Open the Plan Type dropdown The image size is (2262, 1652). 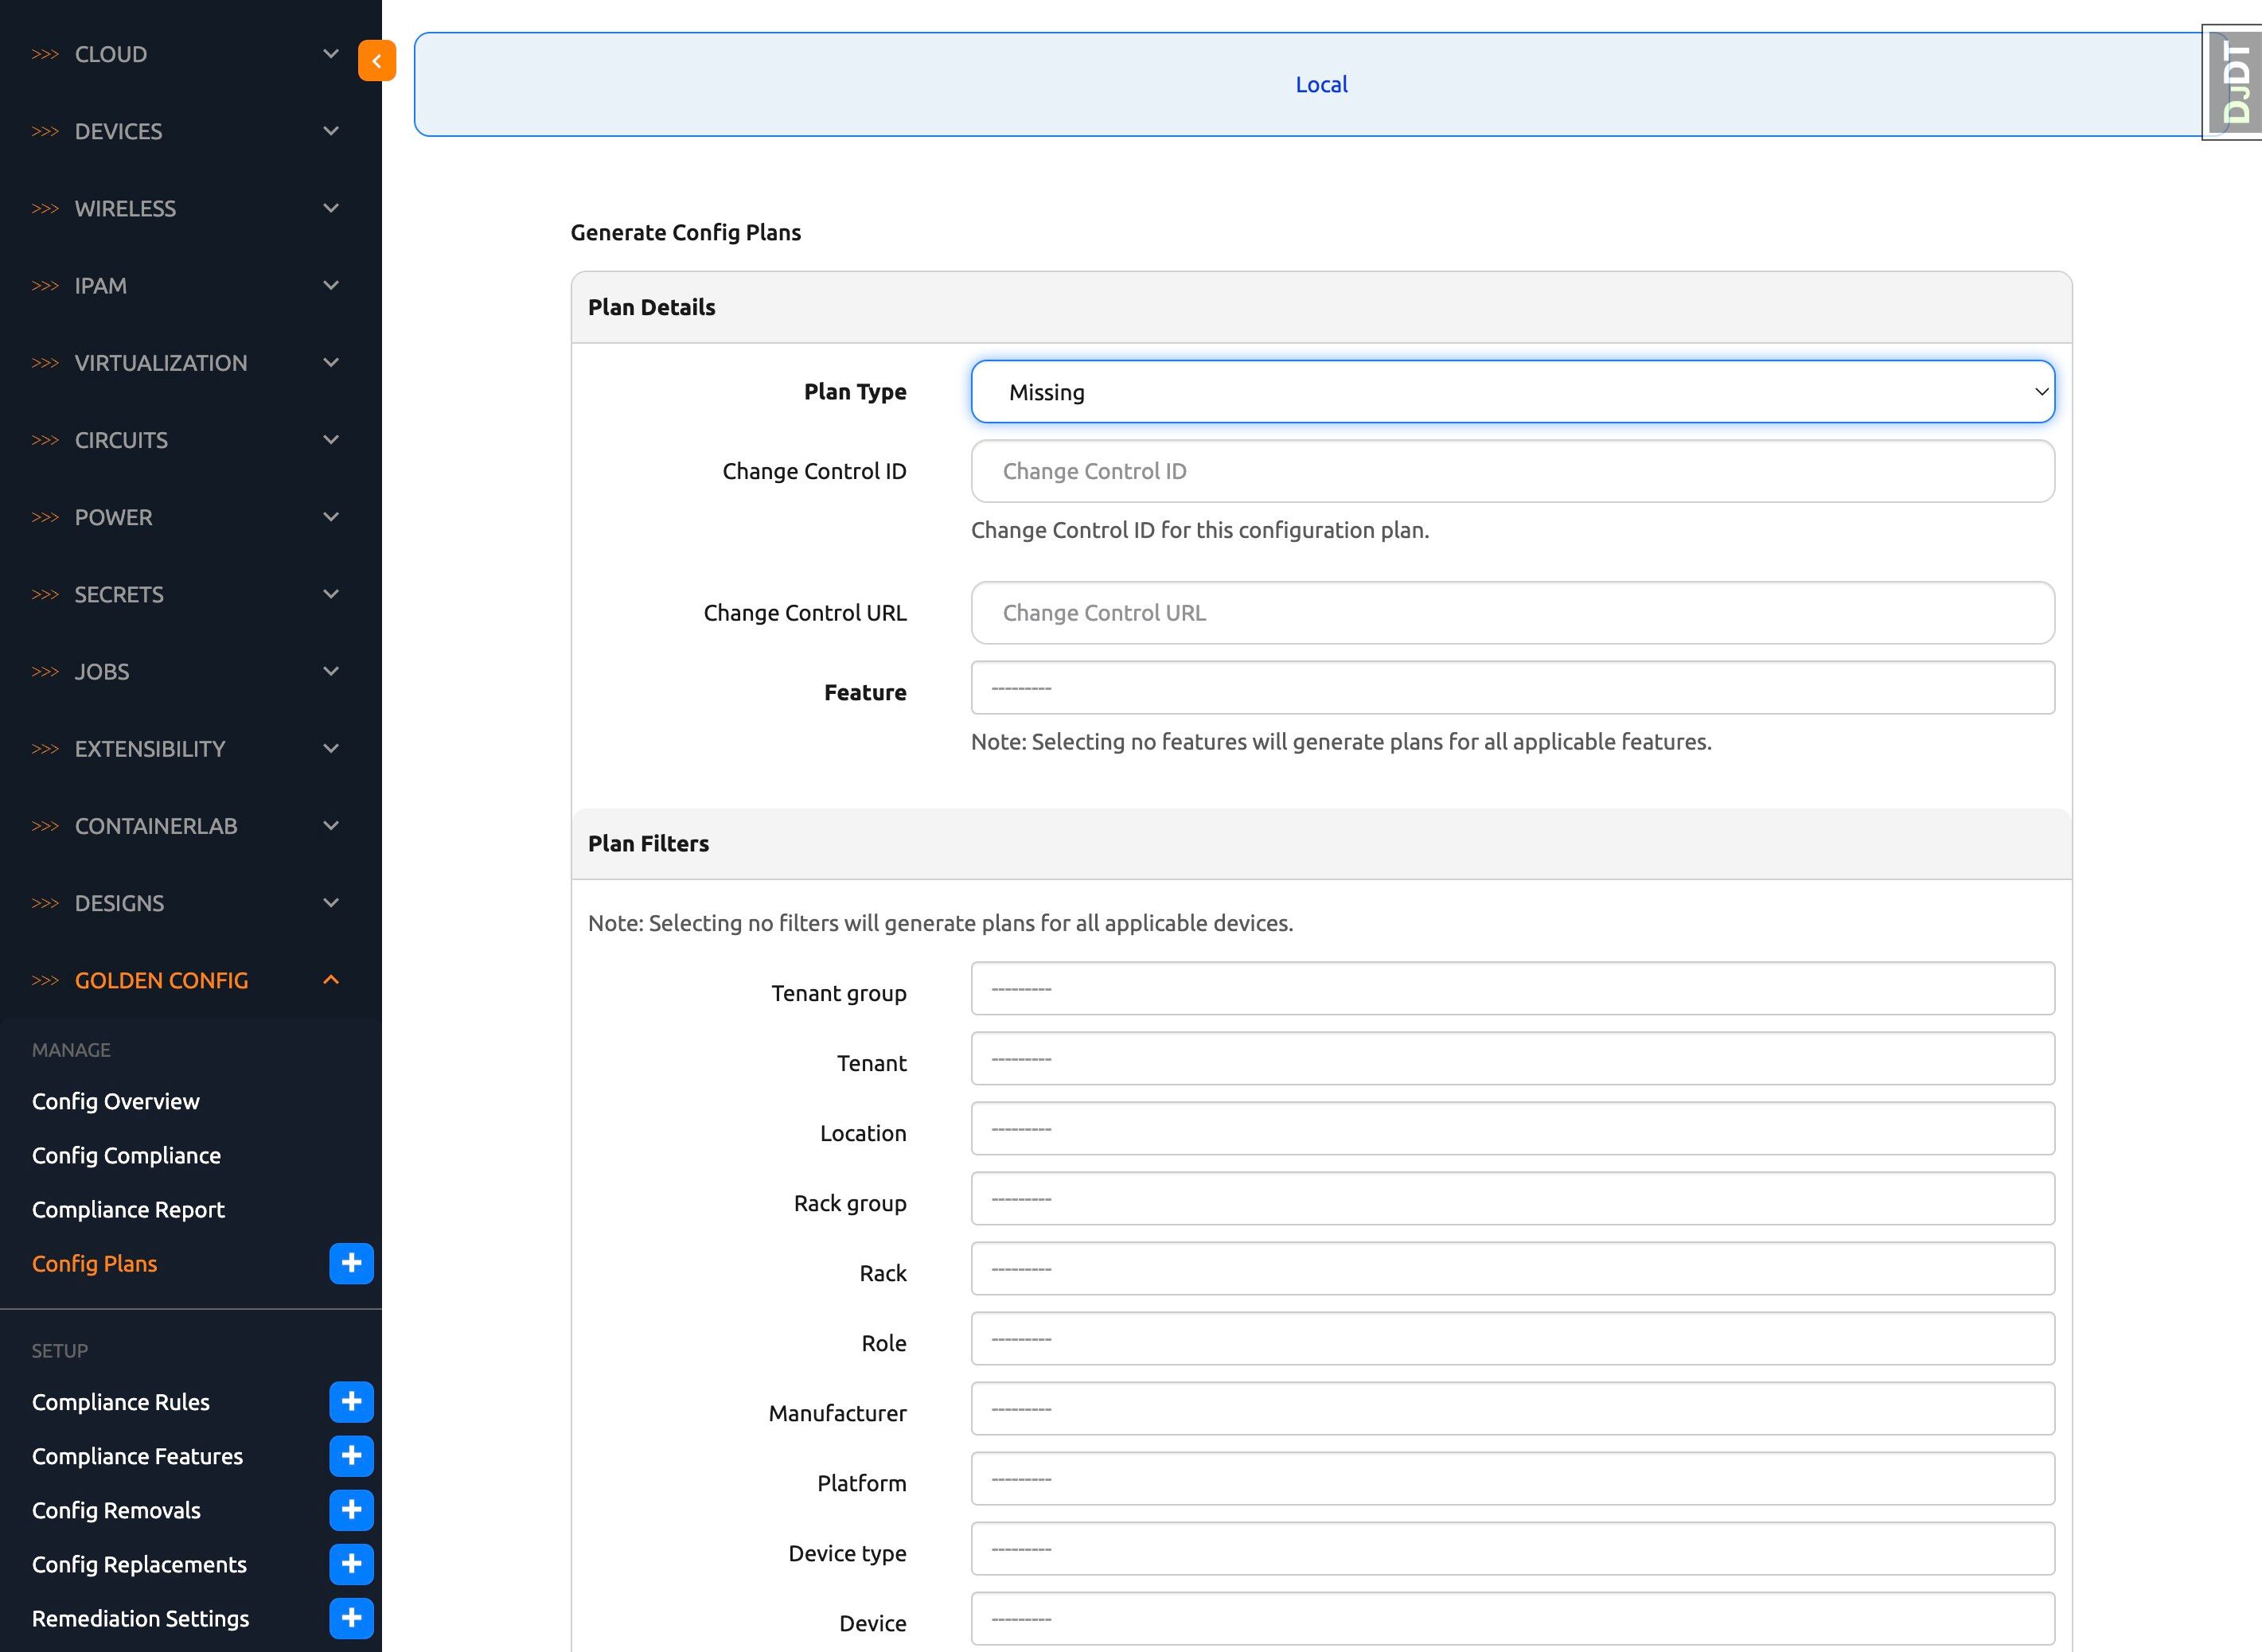[1511, 392]
